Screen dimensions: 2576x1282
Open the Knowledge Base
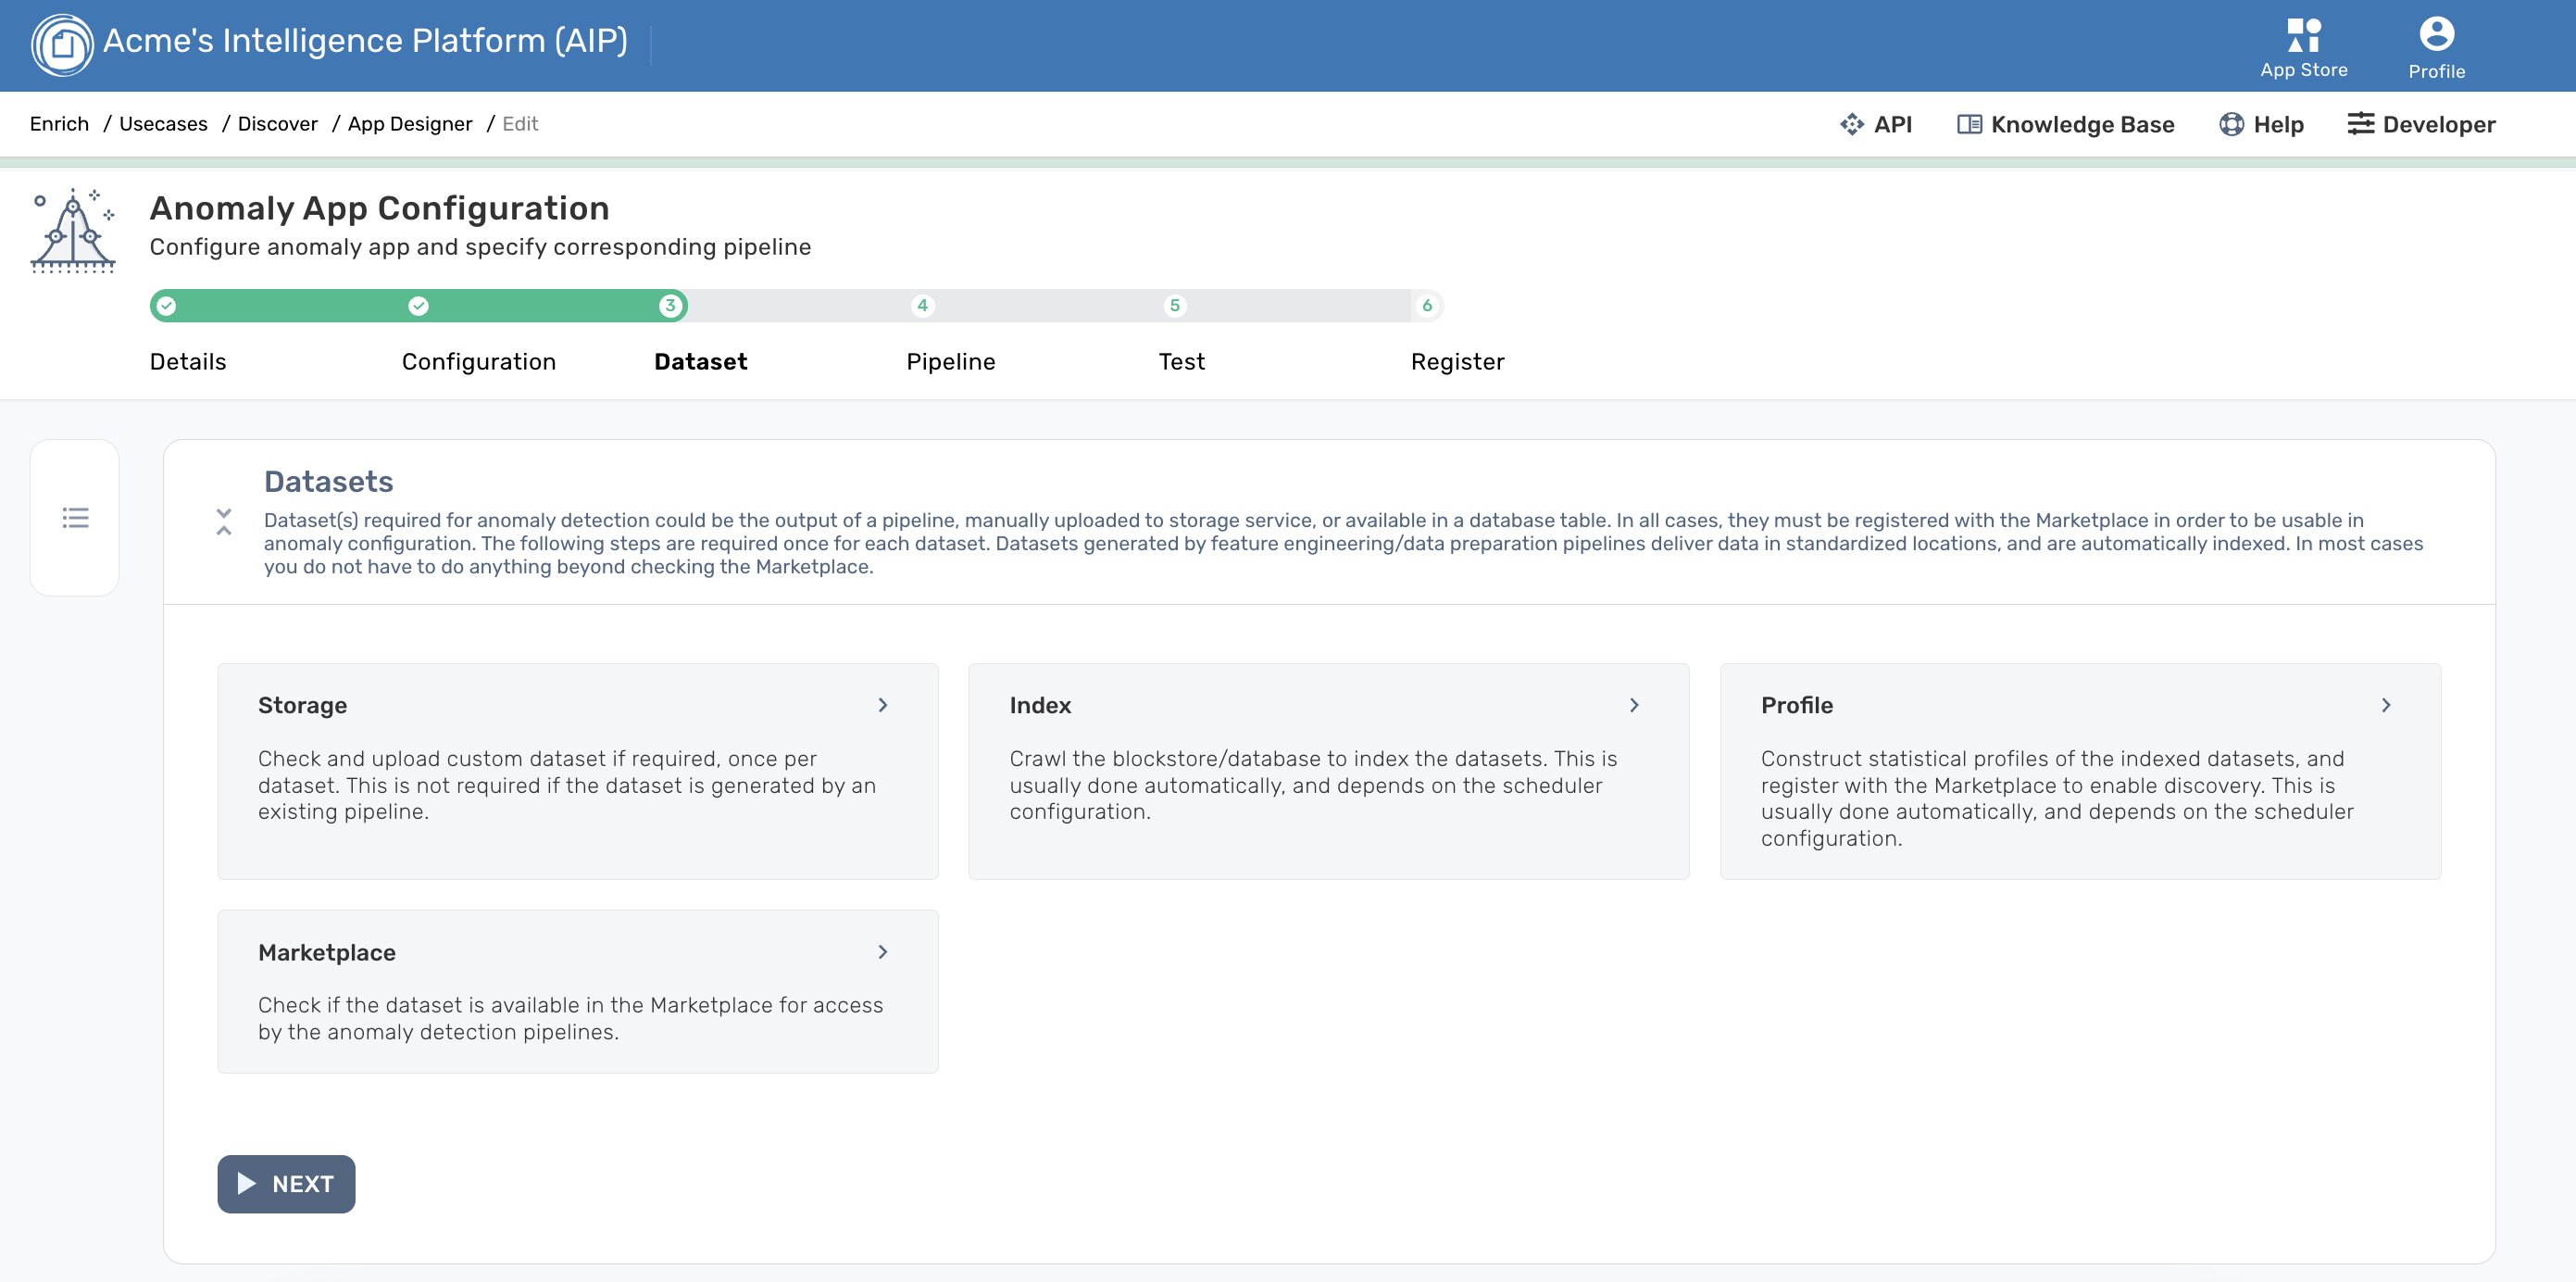pos(2065,124)
